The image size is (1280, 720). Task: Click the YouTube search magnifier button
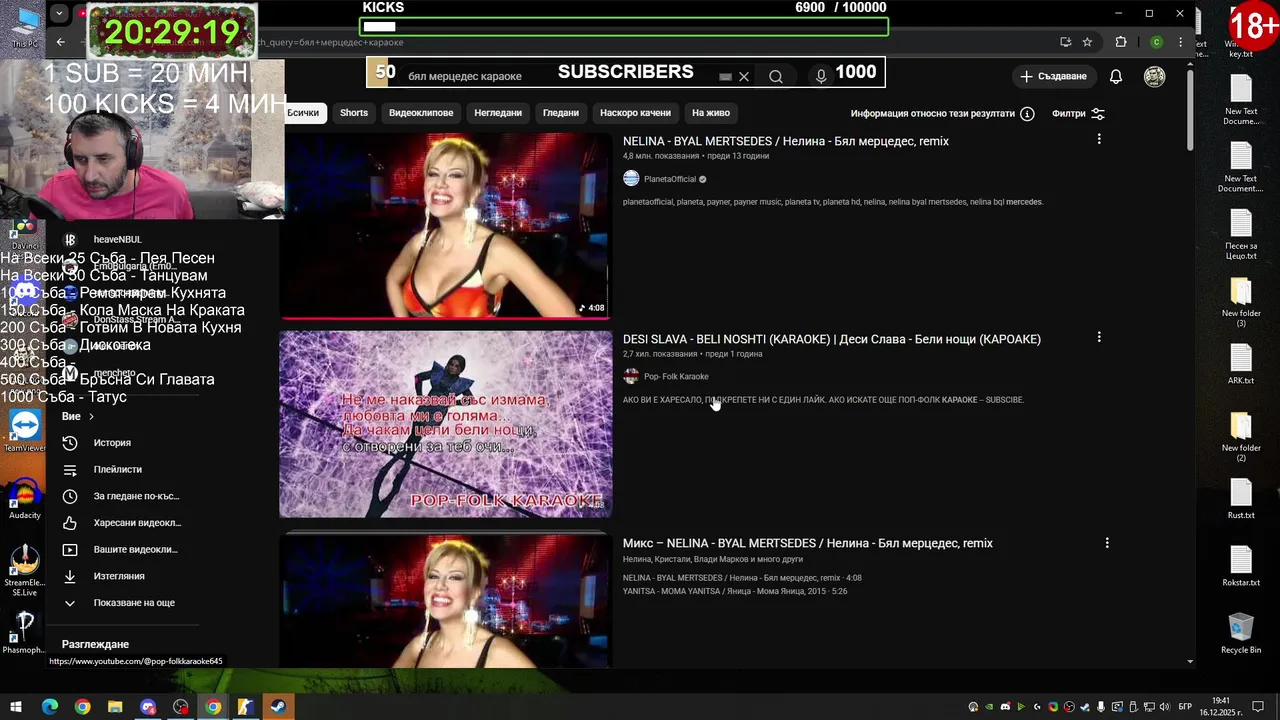776,76
